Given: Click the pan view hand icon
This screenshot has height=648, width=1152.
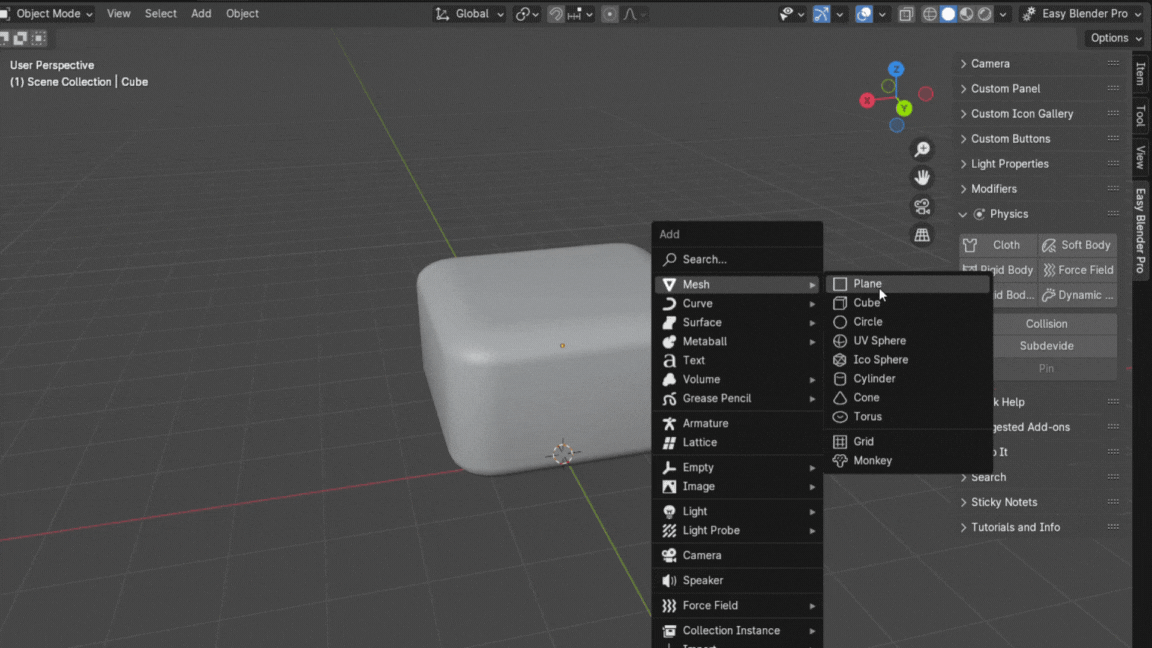Looking at the screenshot, I should pos(922,178).
